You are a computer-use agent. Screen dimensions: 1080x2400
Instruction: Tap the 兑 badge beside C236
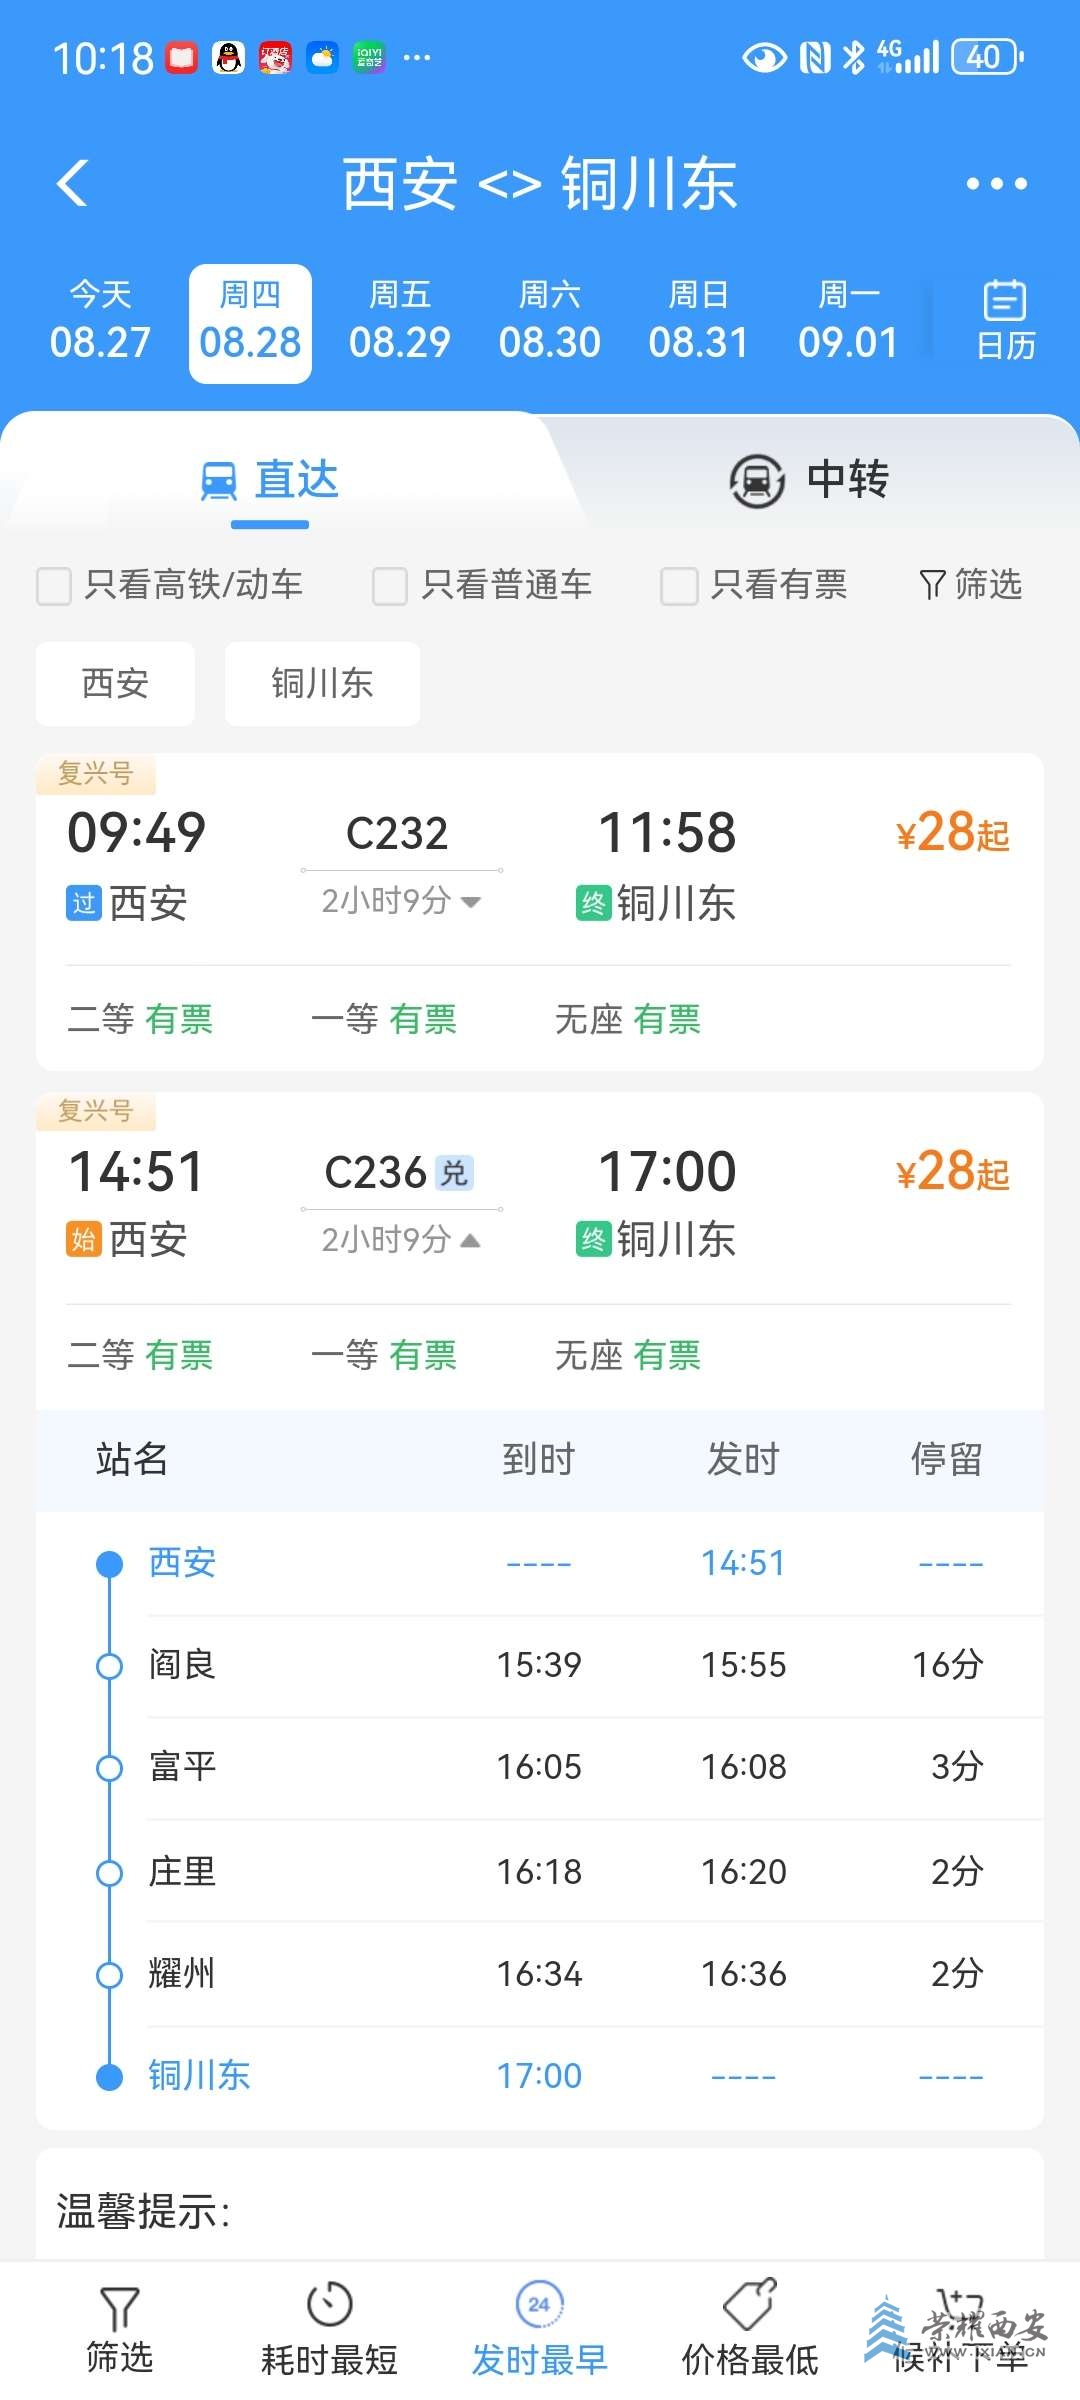455,1172
